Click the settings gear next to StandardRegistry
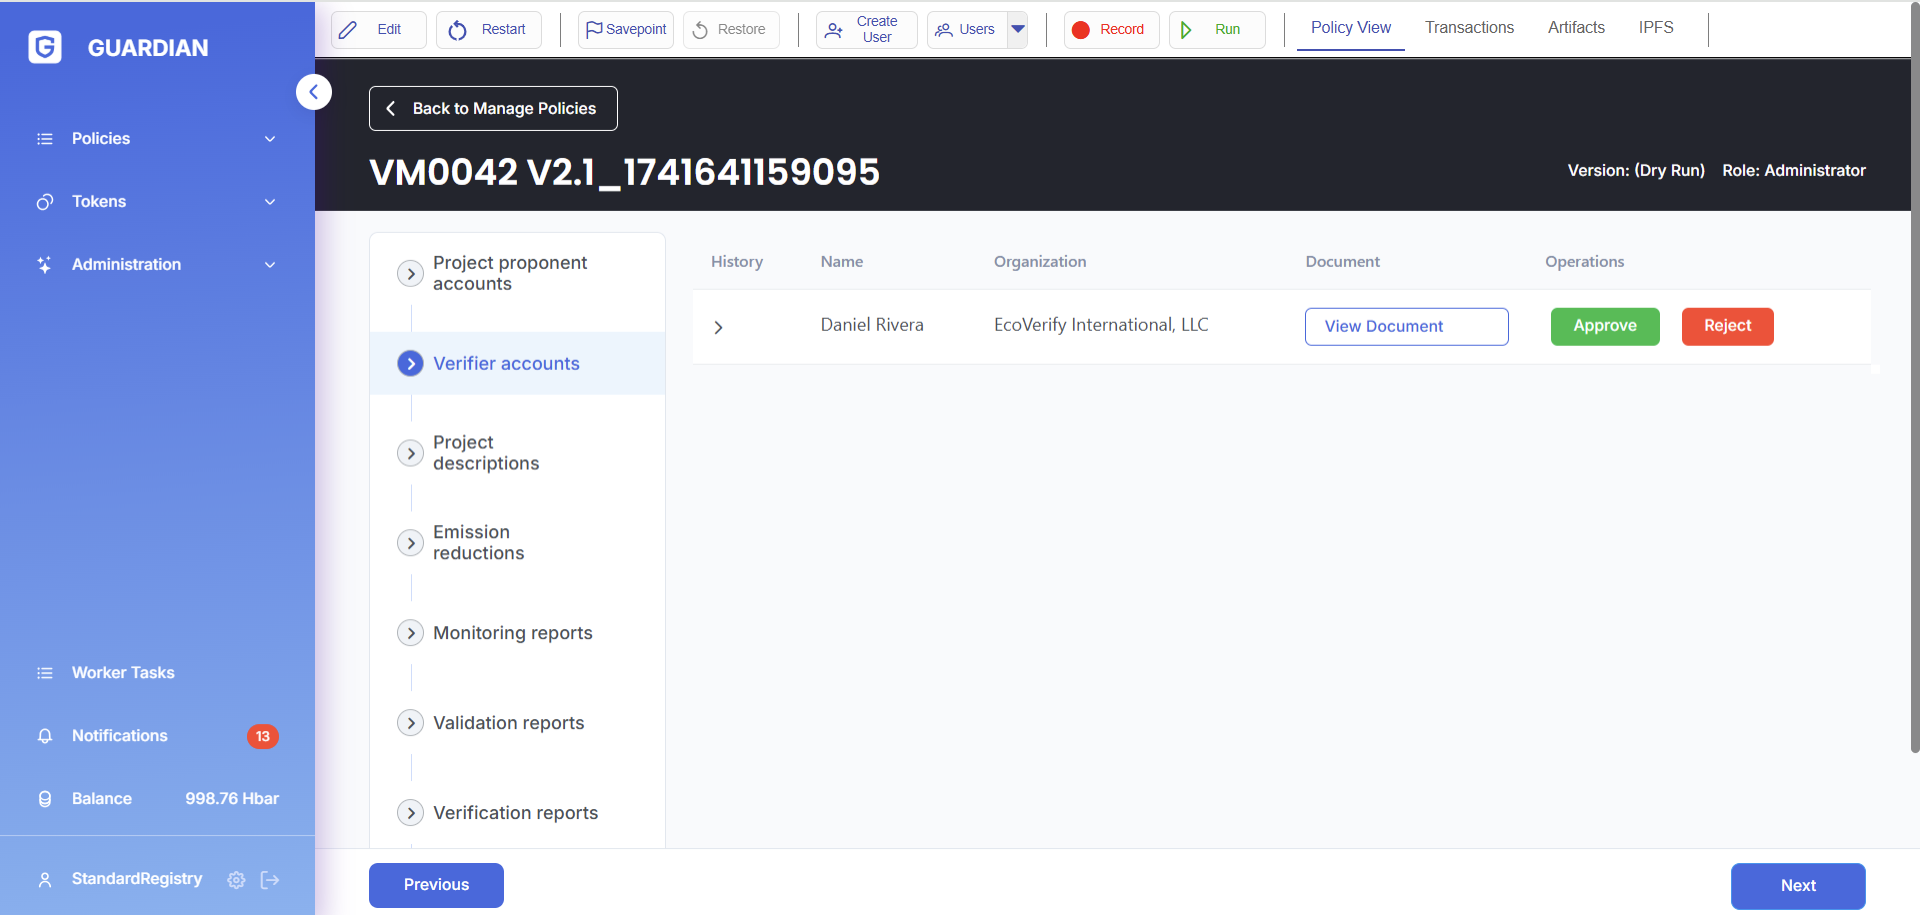1920x915 pixels. tap(236, 880)
